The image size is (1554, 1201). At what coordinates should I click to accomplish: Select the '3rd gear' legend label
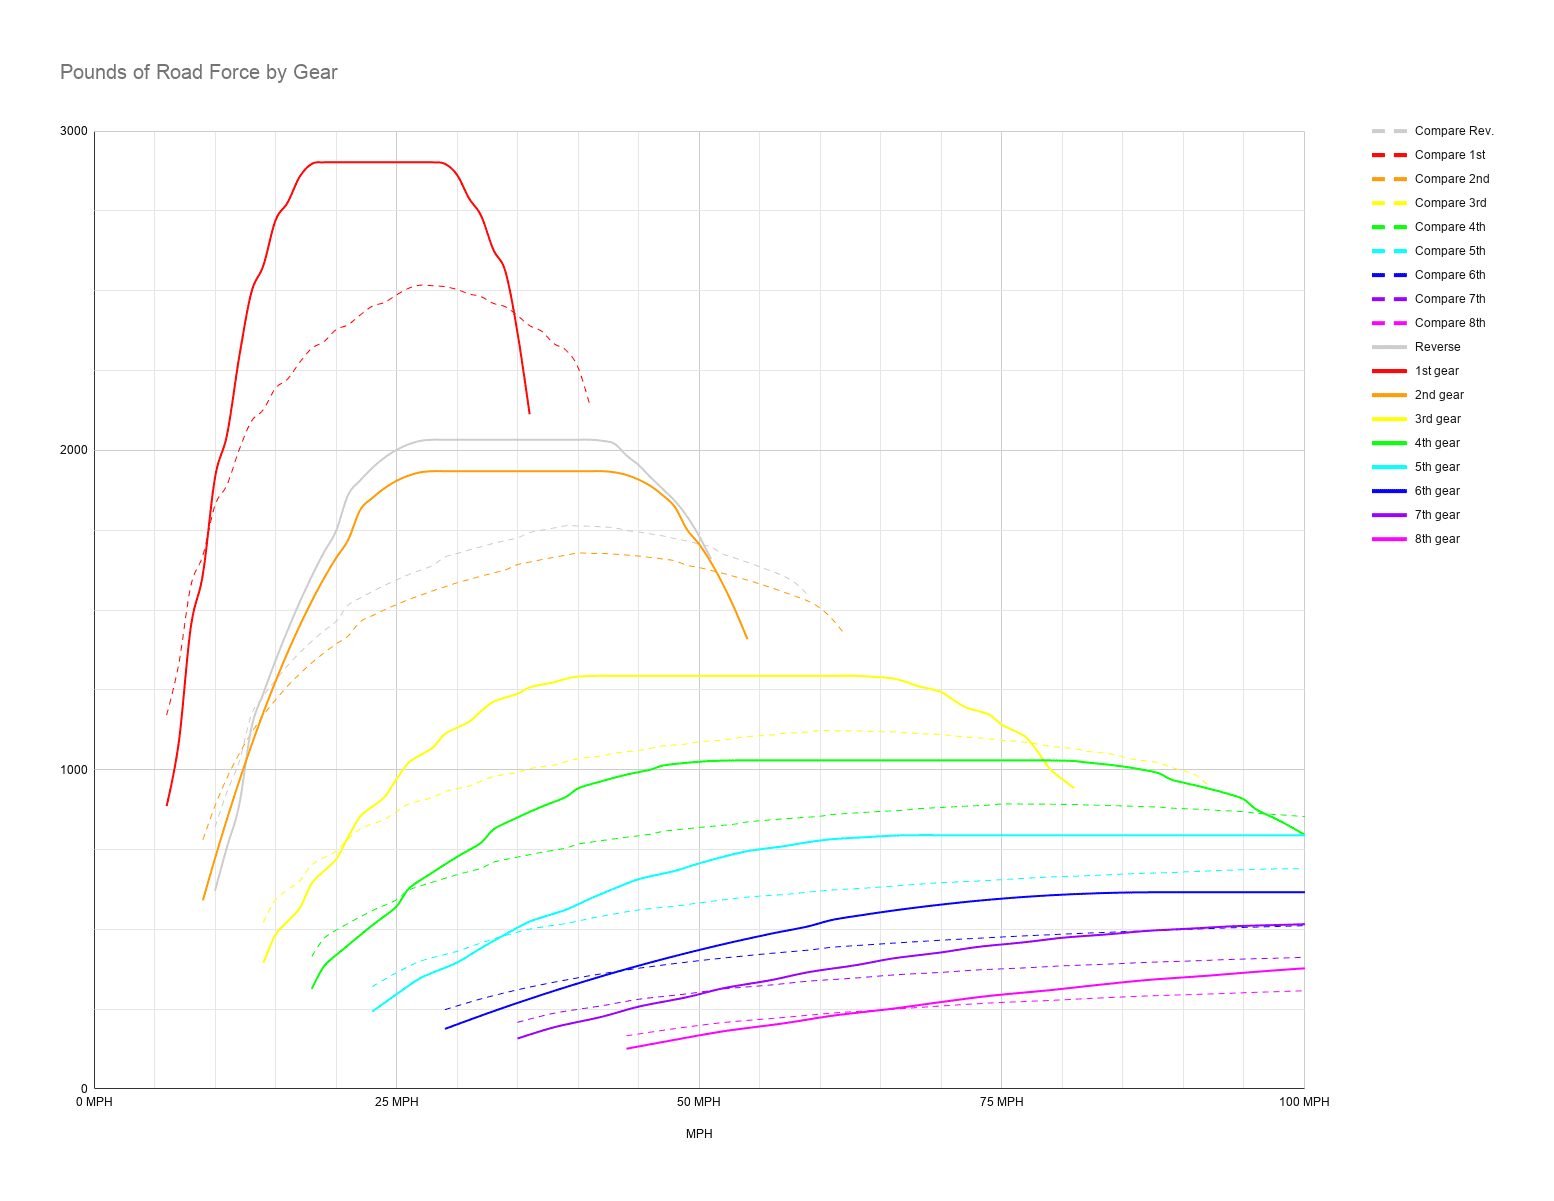point(1438,419)
